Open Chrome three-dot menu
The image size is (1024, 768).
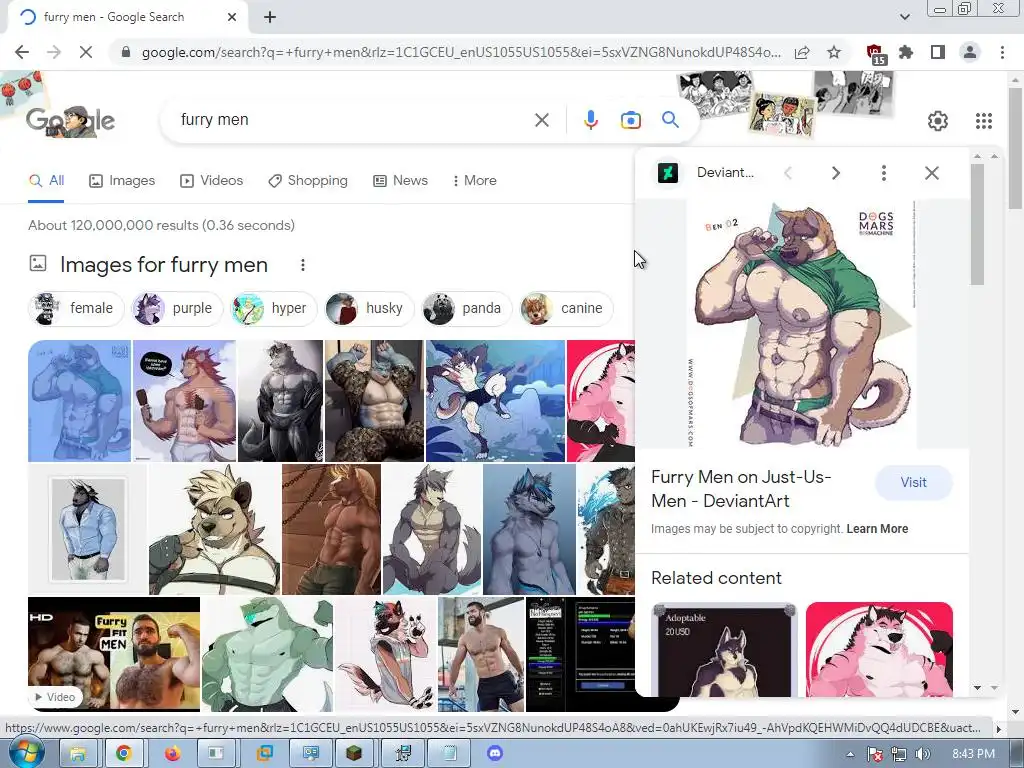[x=1002, y=52]
